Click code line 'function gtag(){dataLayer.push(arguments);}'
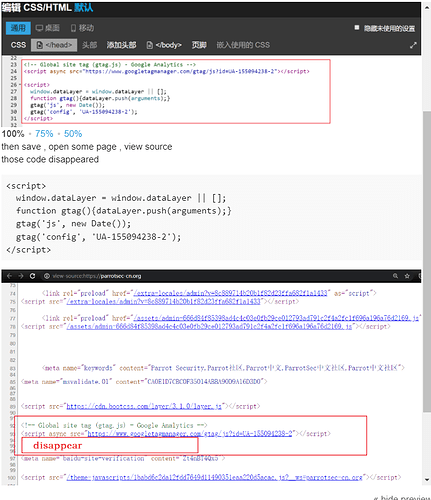 pos(124,211)
